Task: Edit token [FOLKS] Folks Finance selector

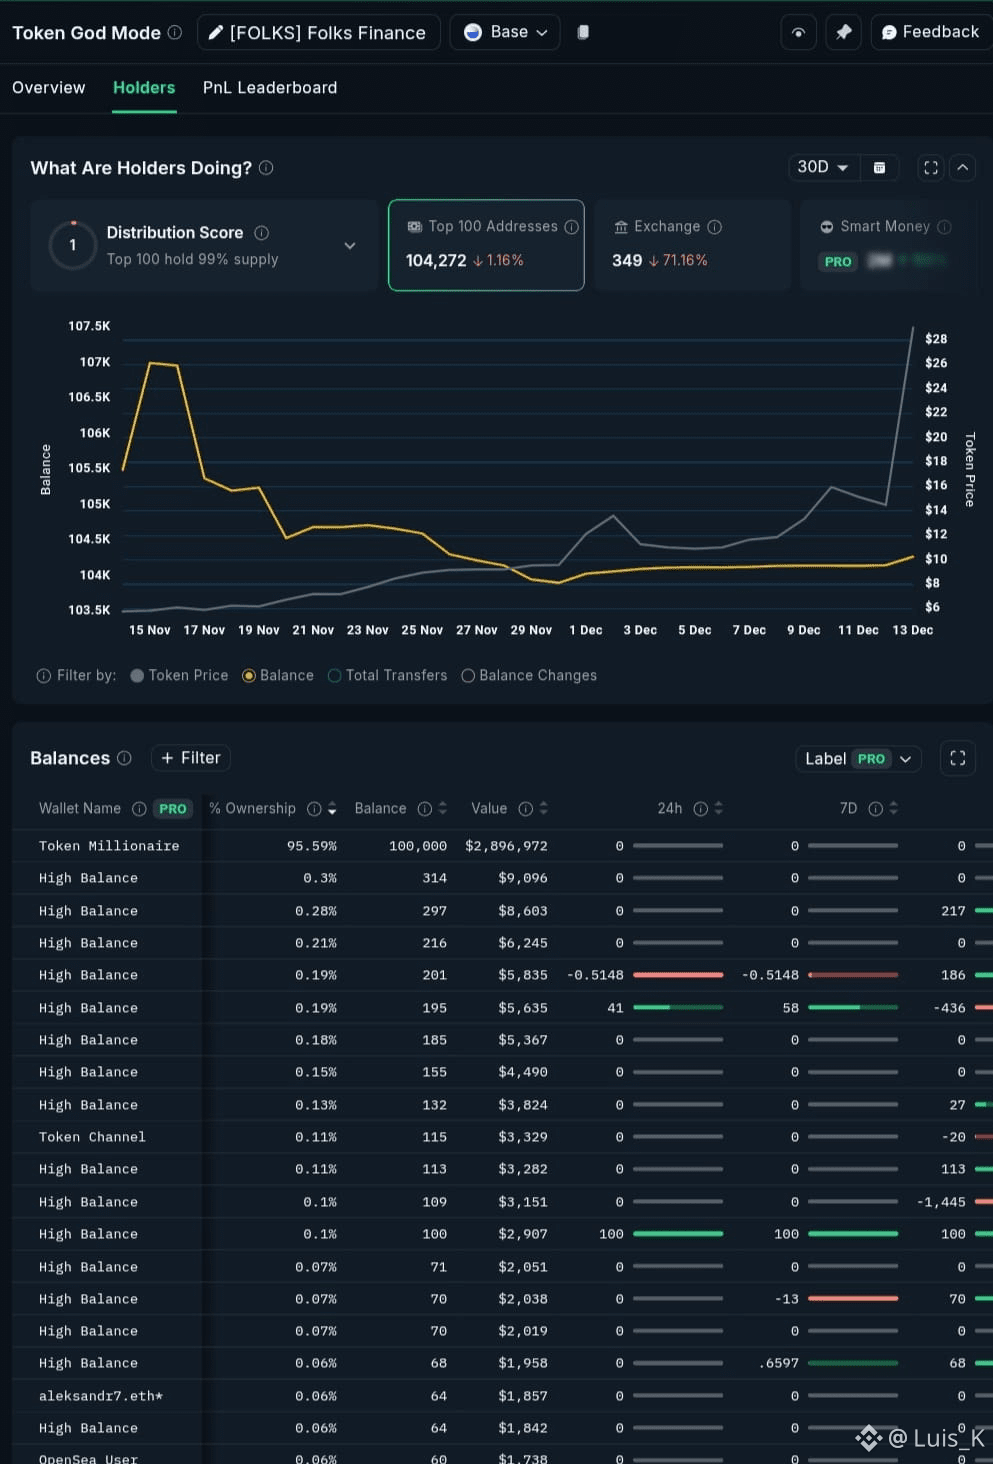Action: tap(318, 32)
